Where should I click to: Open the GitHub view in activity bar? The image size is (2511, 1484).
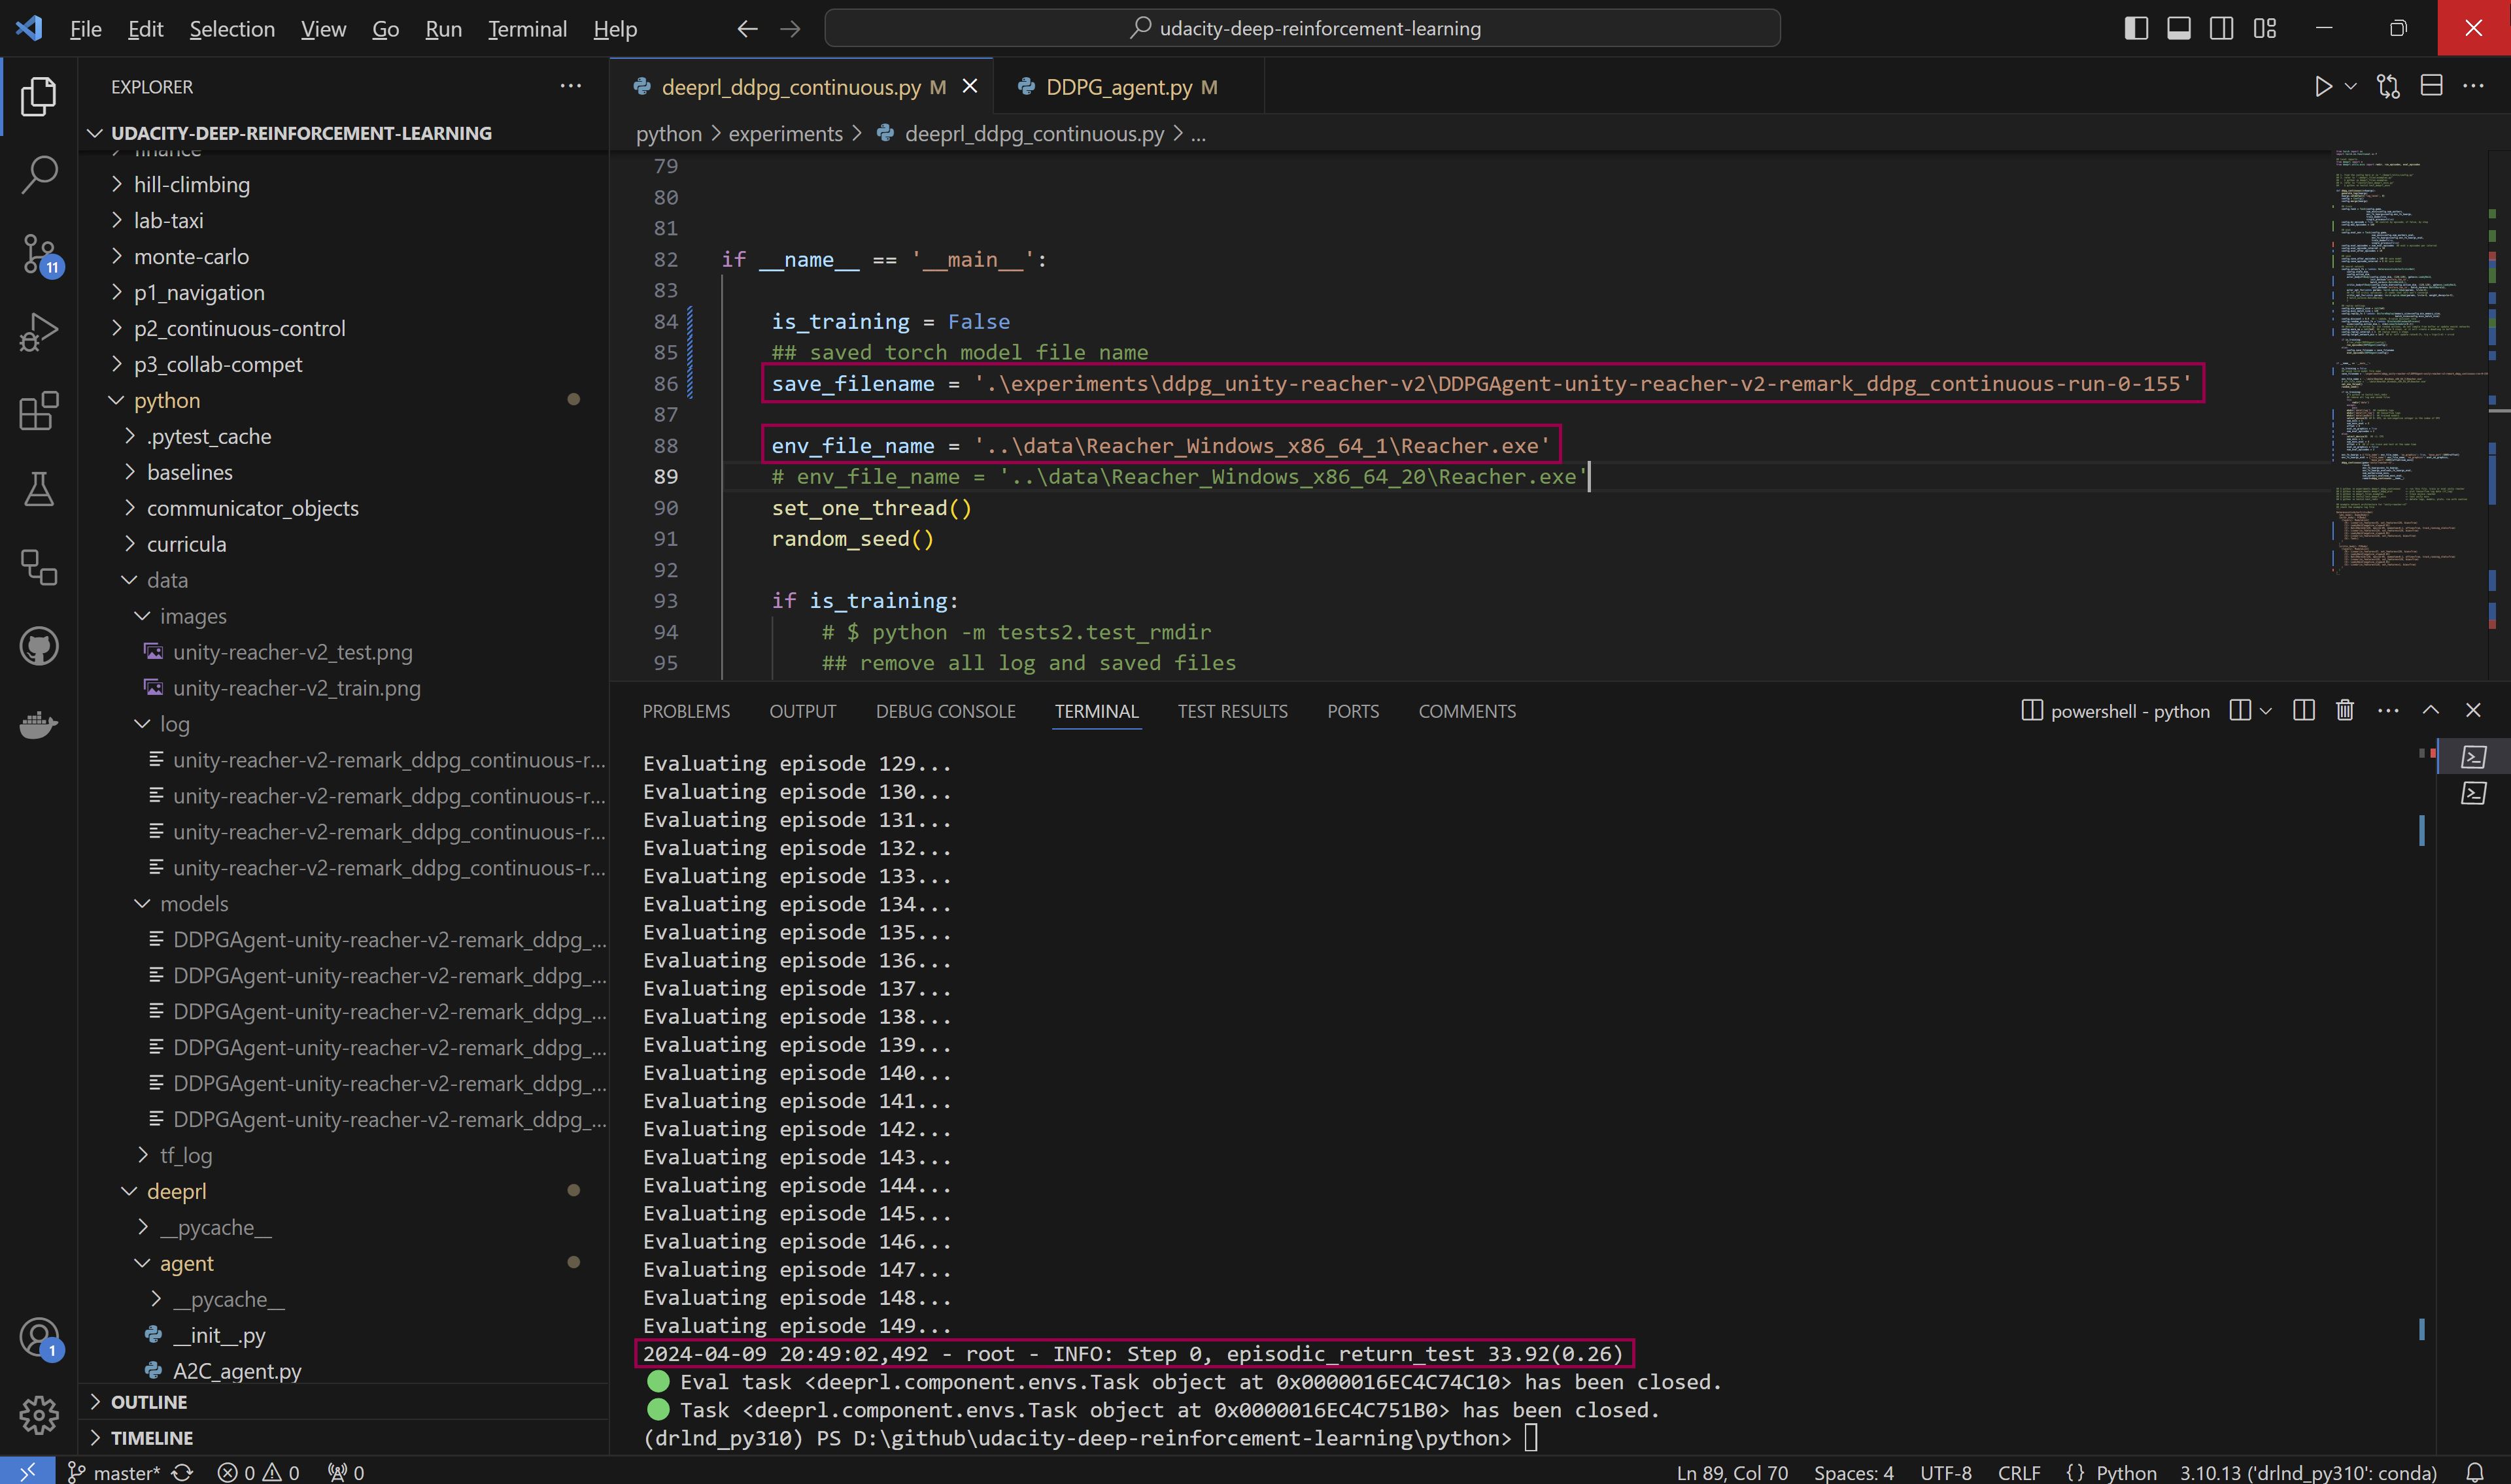click(39, 647)
